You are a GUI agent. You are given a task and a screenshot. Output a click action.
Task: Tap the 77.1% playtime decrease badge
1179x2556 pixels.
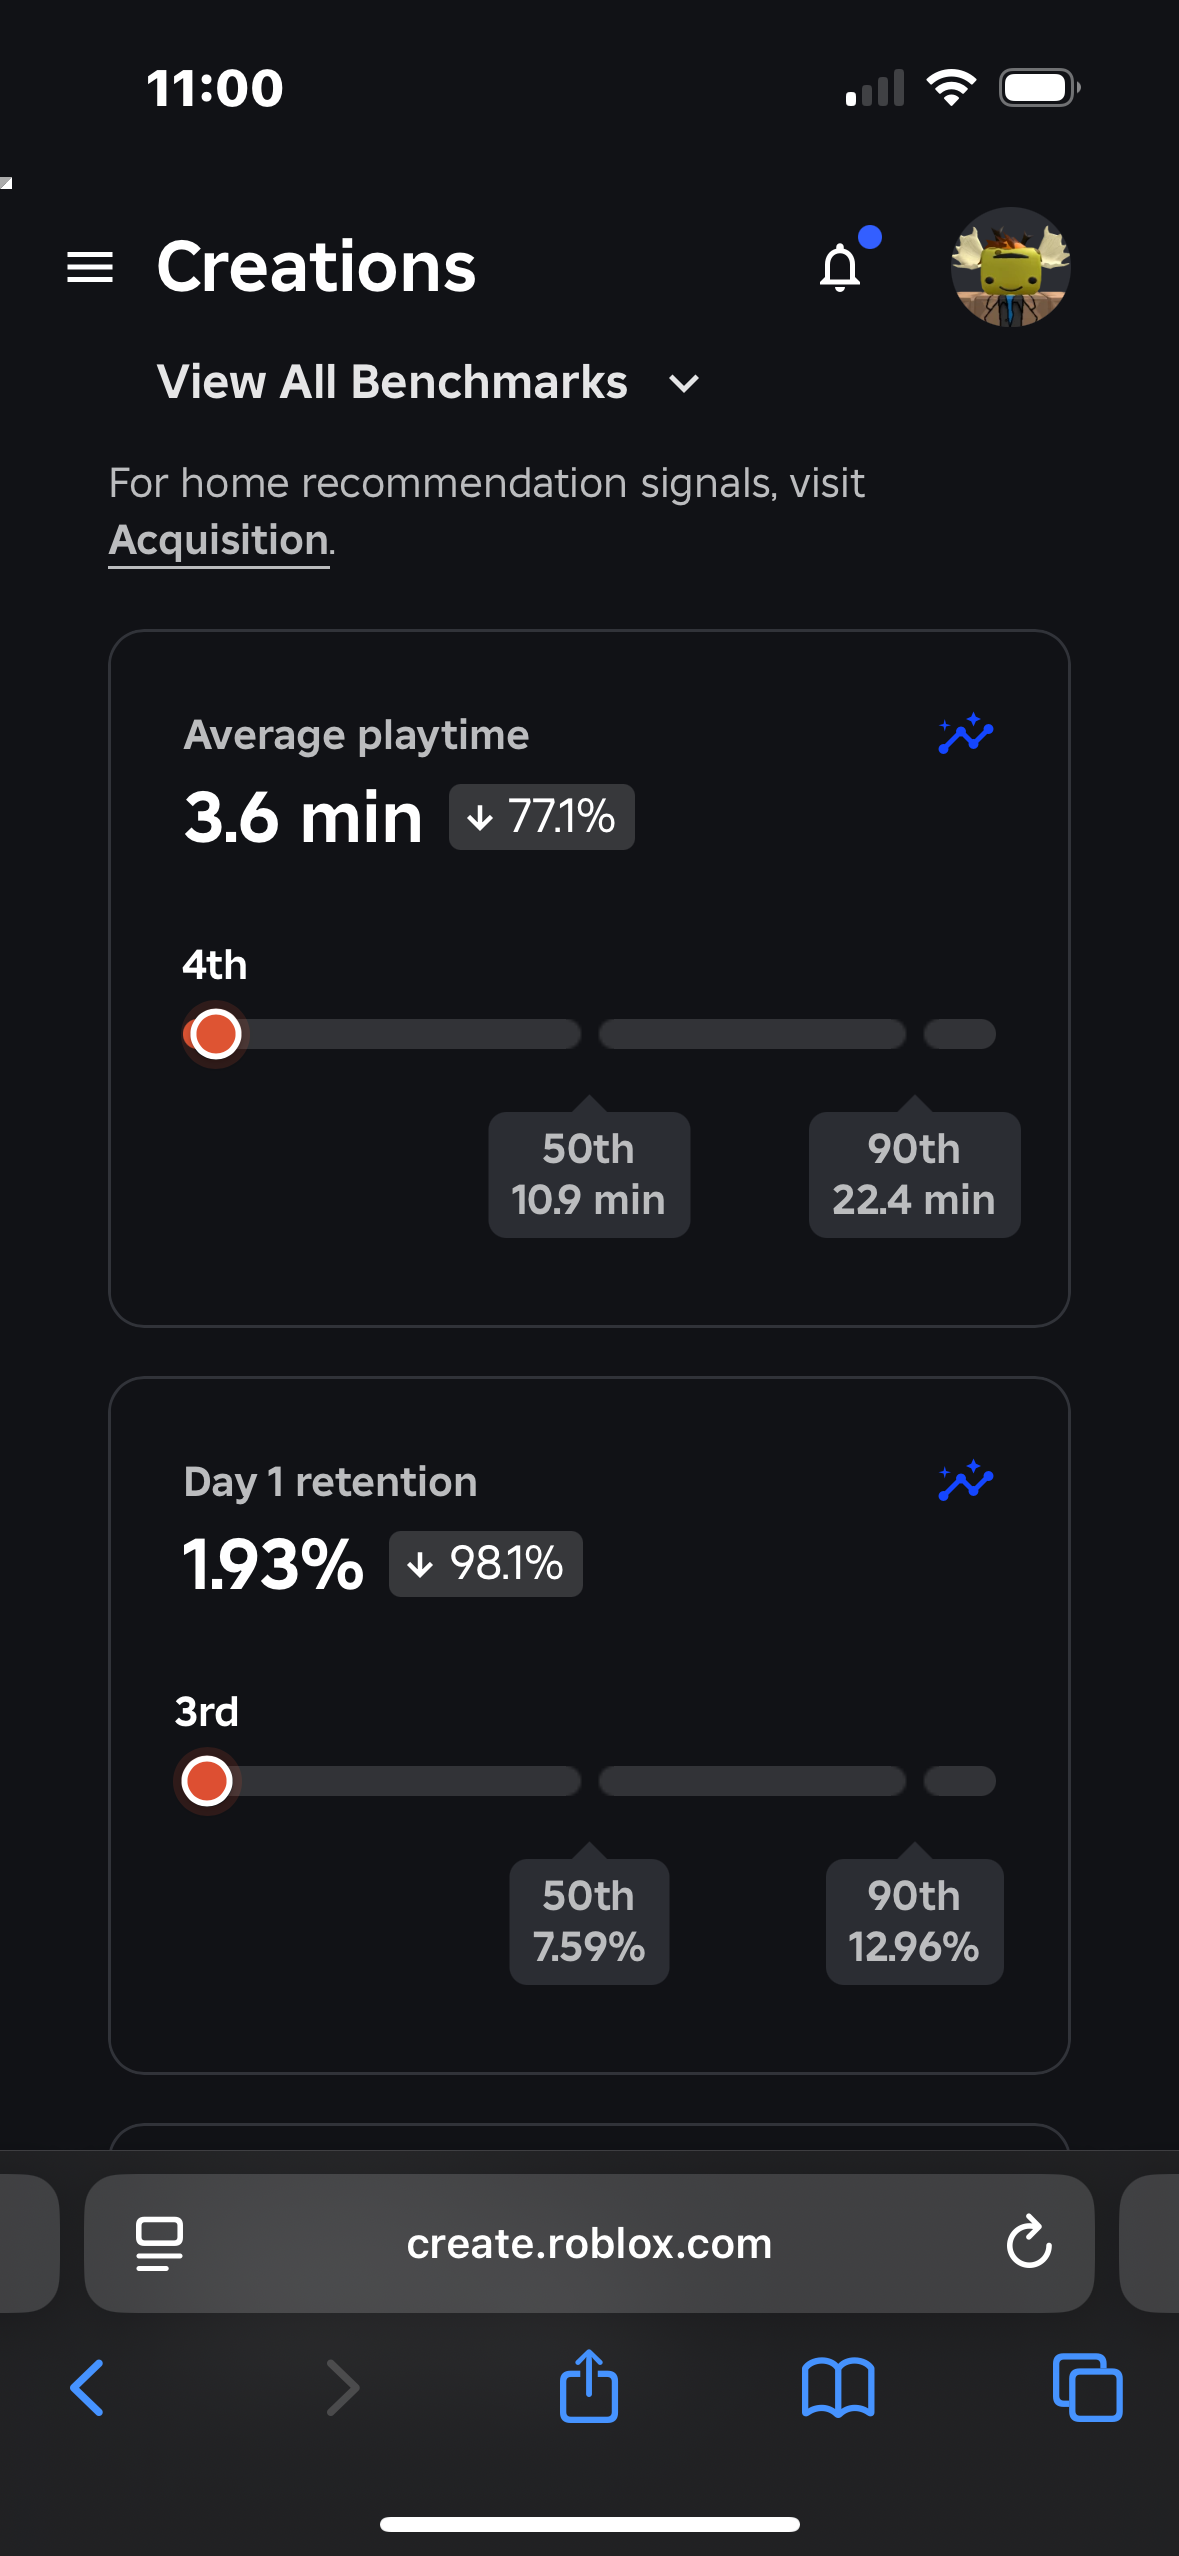(541, 817)
